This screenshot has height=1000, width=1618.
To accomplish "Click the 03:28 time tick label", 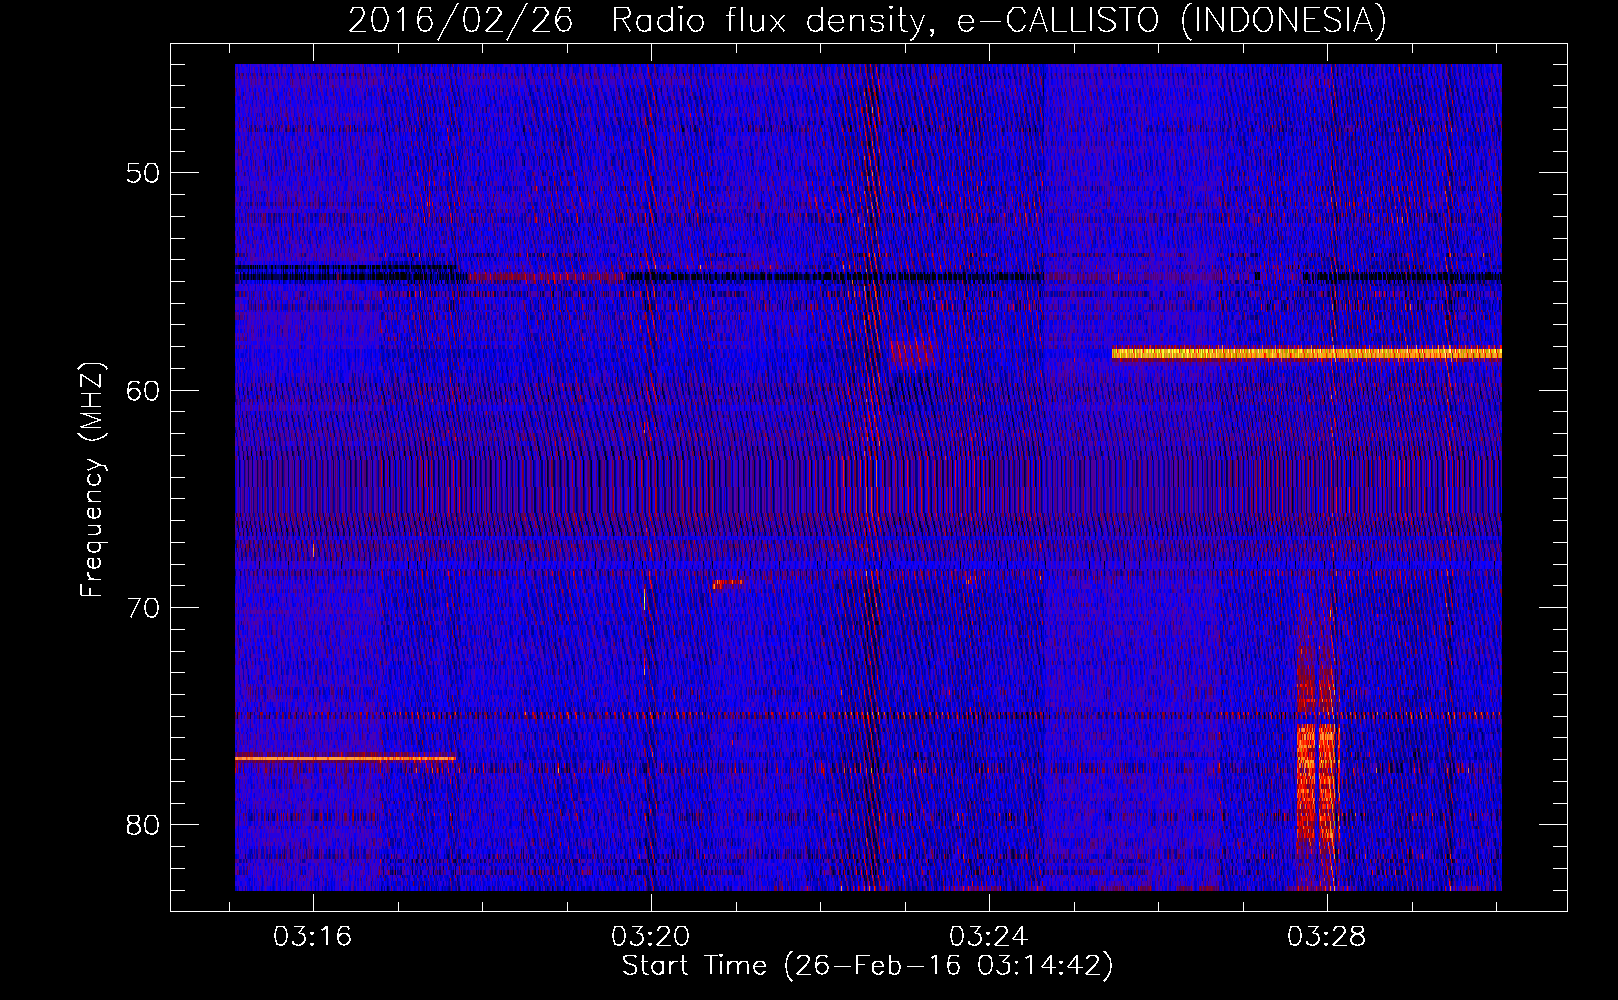I will coord(1327,937).
